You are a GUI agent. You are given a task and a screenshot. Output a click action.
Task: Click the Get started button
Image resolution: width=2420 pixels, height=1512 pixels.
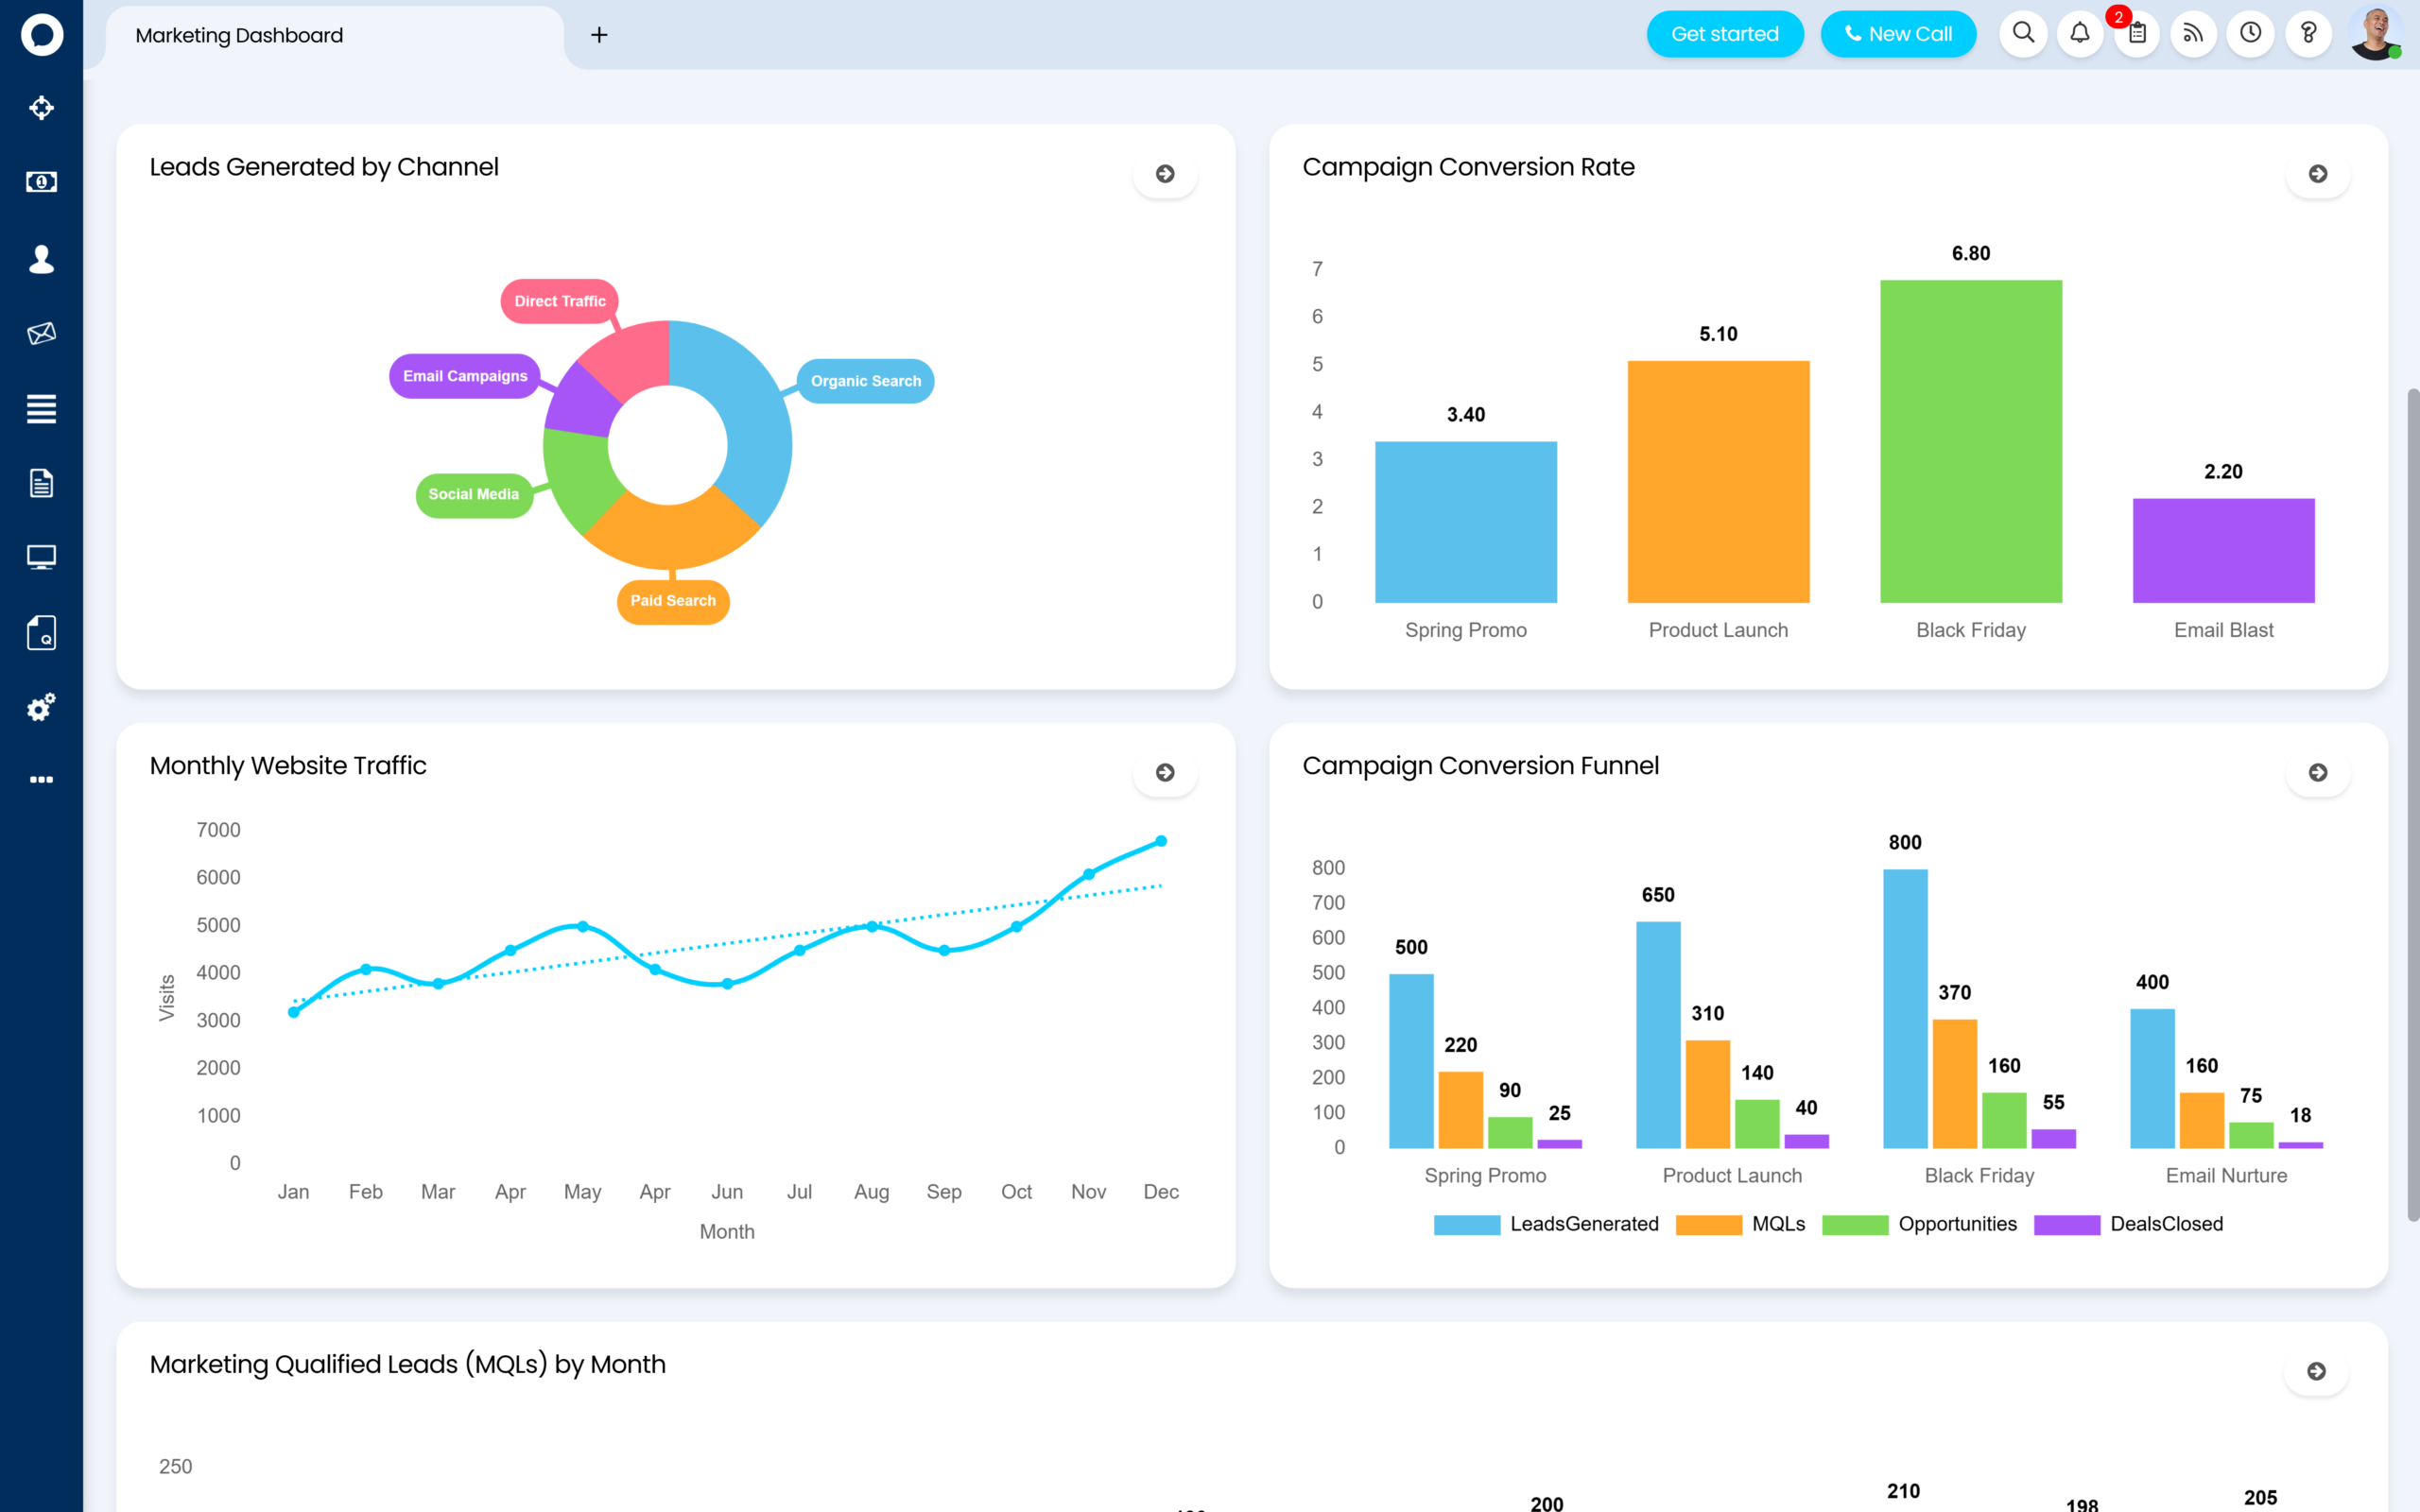coord(1724,34)
